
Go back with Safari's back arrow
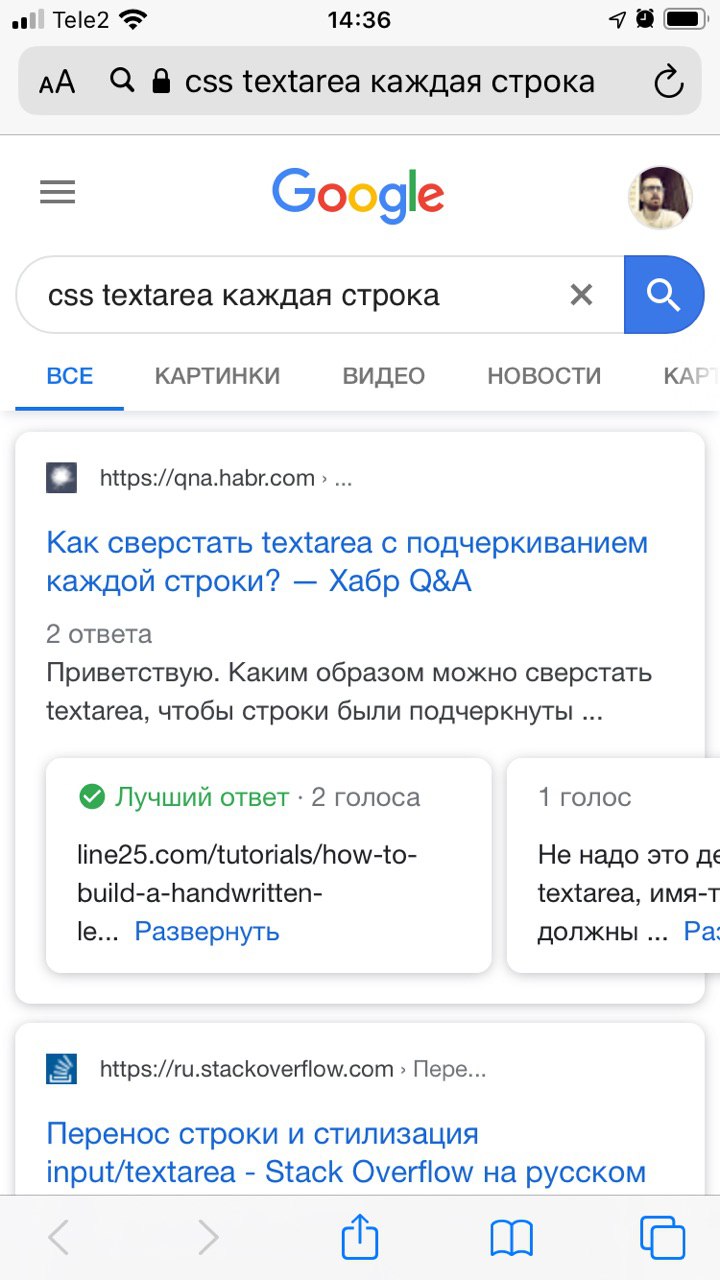pyautogui.click(x=59, y=1238)
